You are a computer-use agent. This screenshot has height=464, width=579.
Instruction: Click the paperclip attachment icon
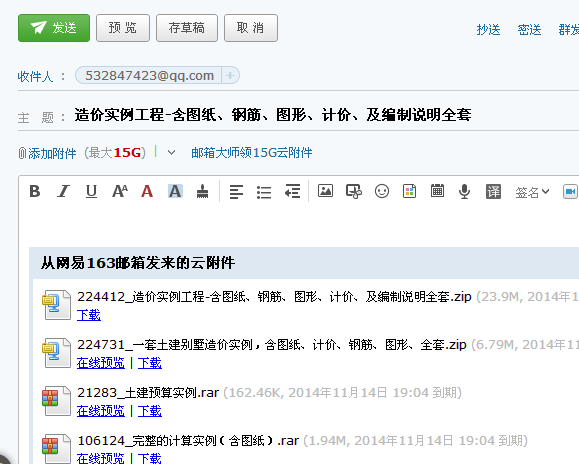pos(22,153)
